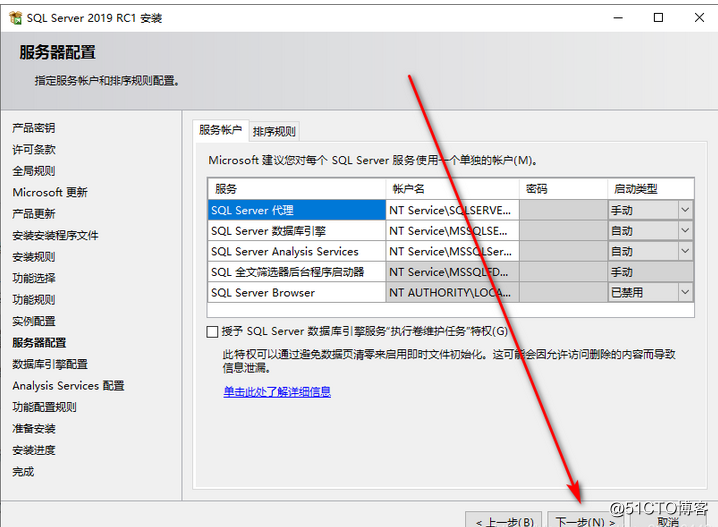Enable the volume maintenance task privilege checkbox
Viewport: 718px width, 527px height.
pos(212,331)
